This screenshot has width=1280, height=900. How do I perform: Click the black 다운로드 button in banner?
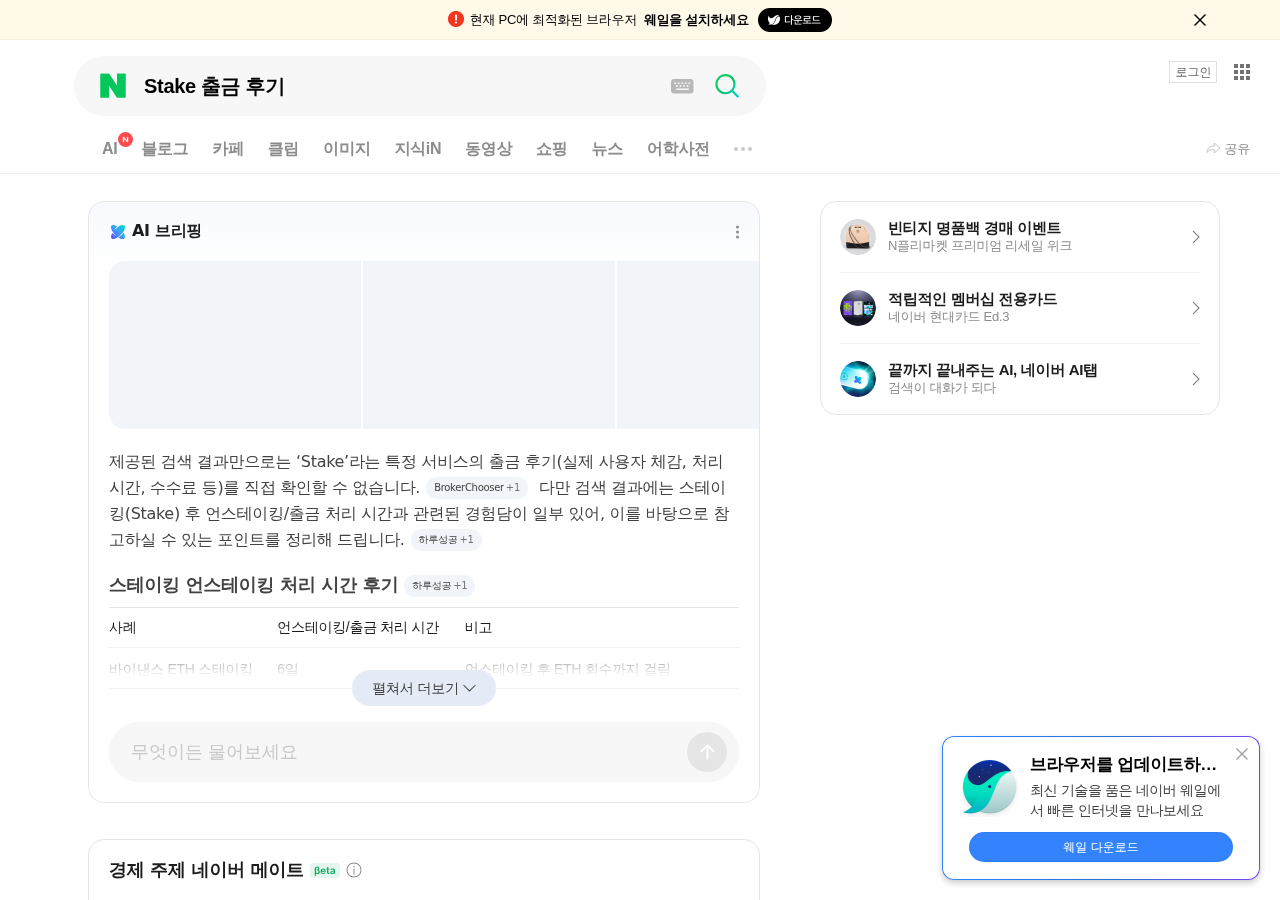coord(795,20)
